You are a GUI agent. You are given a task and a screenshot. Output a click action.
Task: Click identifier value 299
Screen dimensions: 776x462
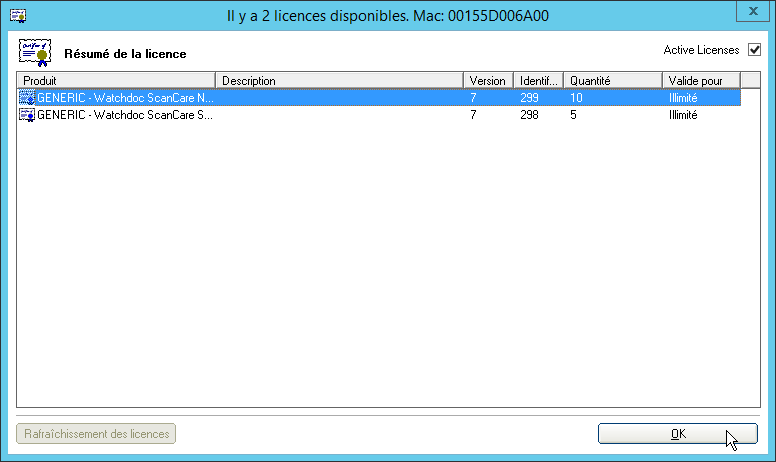tap(529, 97)
